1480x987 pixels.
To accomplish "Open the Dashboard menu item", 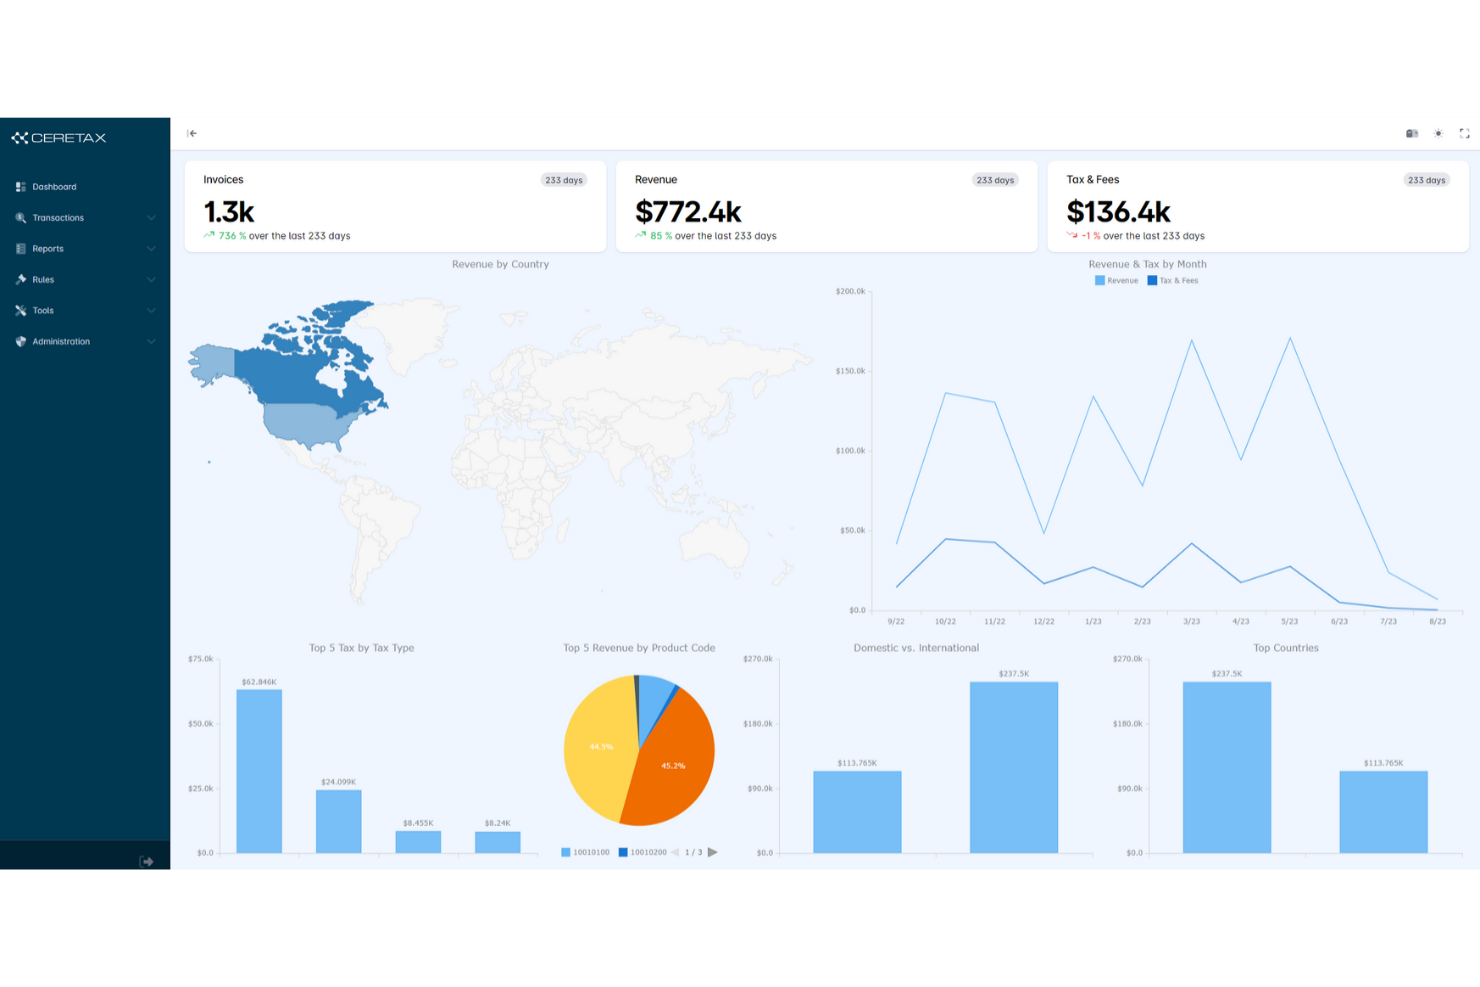I will pyautogui.click(x=54, y=187).
